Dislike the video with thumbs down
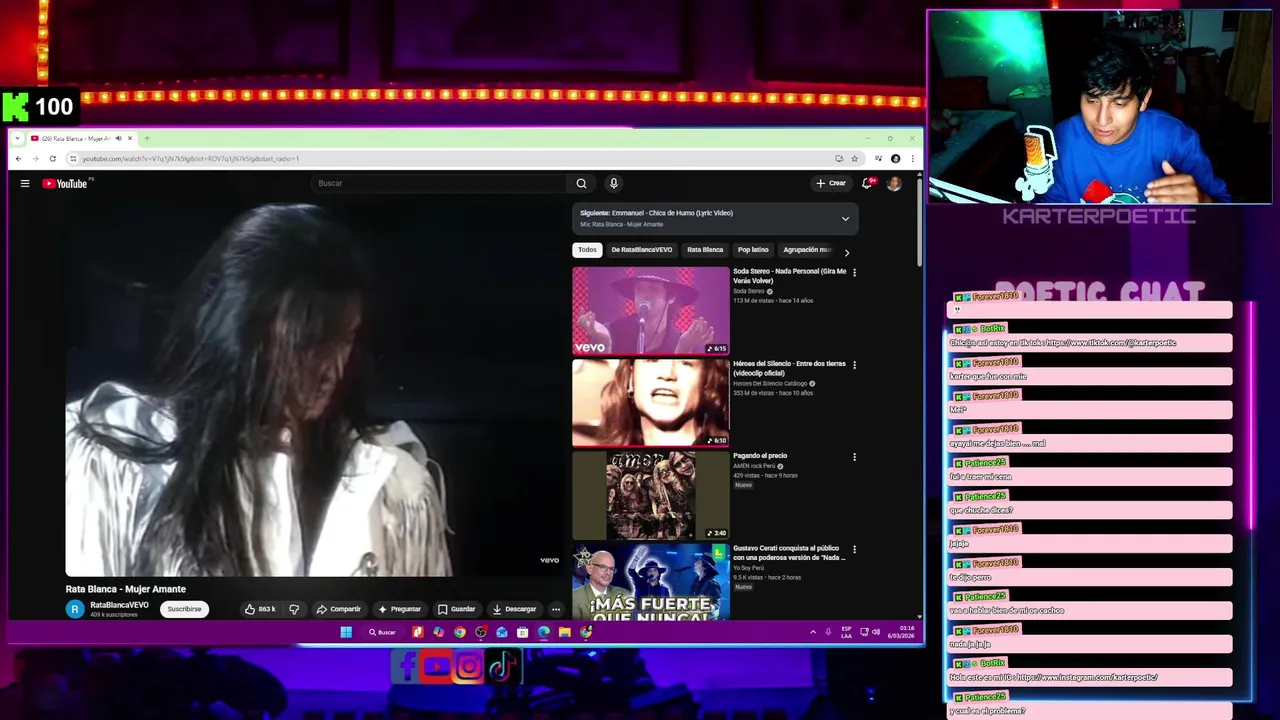Image resolution: width=1280 pixels, height=720 pixels. click(x=294, y=609)
